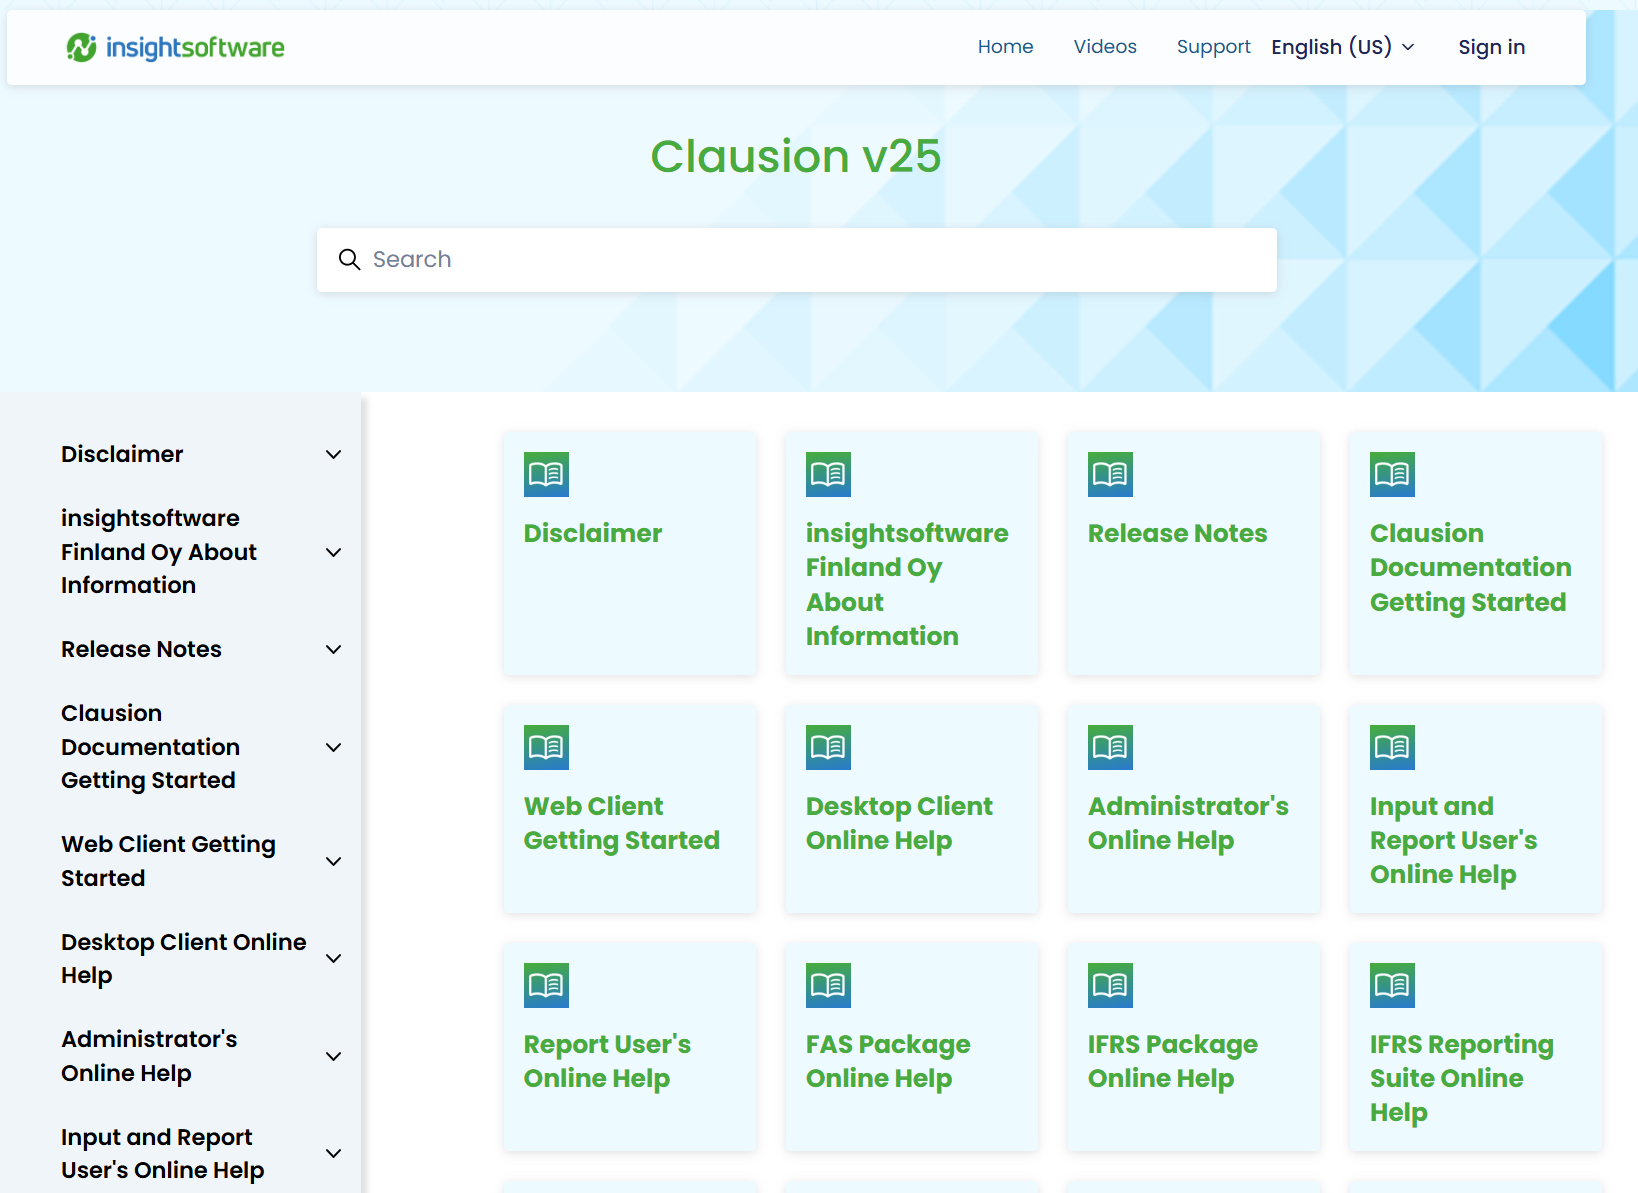Image resolution: width=1638 pixels, height=1193 pixels.
Task: Go to Home in top navigation
Action: [x=1005, y=47]
